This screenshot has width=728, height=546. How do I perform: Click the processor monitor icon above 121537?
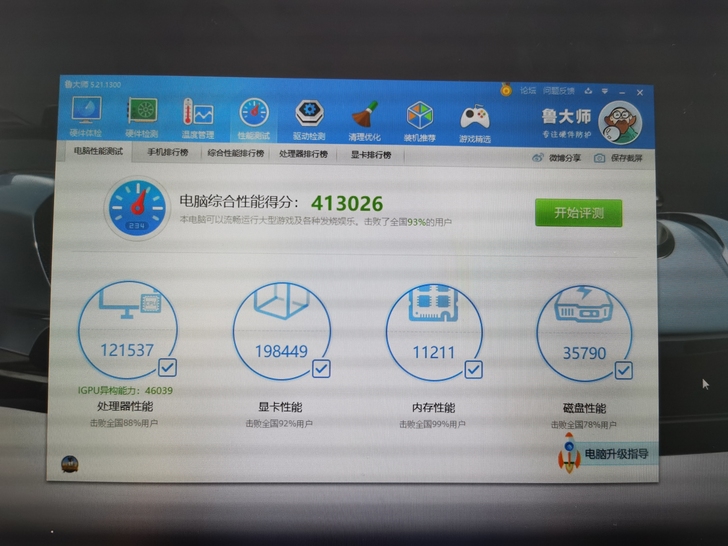(x=129, y=302)
